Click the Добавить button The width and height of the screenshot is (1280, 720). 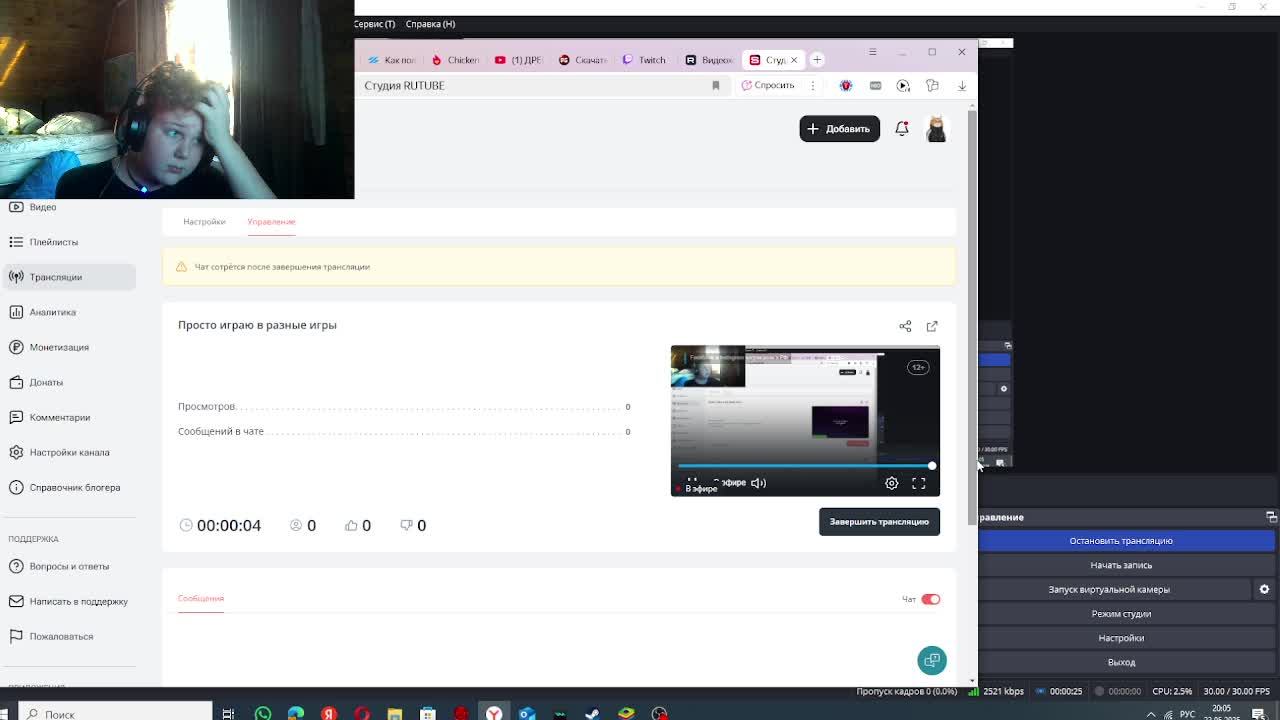pyautogui.click(x=839, y=129)
